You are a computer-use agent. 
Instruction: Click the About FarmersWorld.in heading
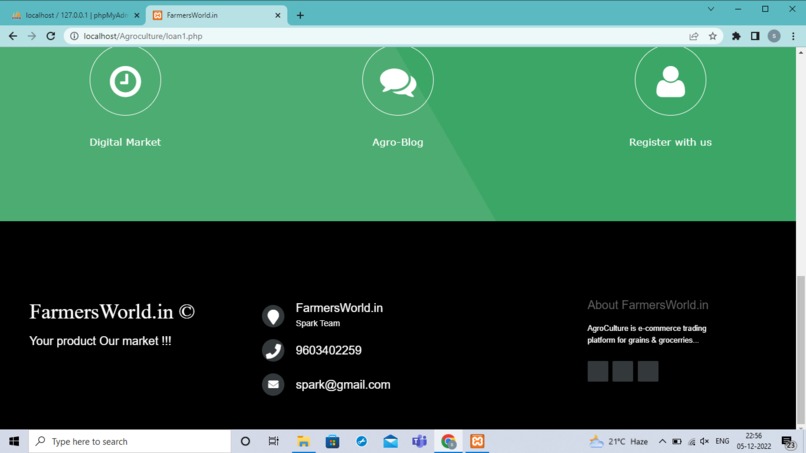tap(648, 305)
